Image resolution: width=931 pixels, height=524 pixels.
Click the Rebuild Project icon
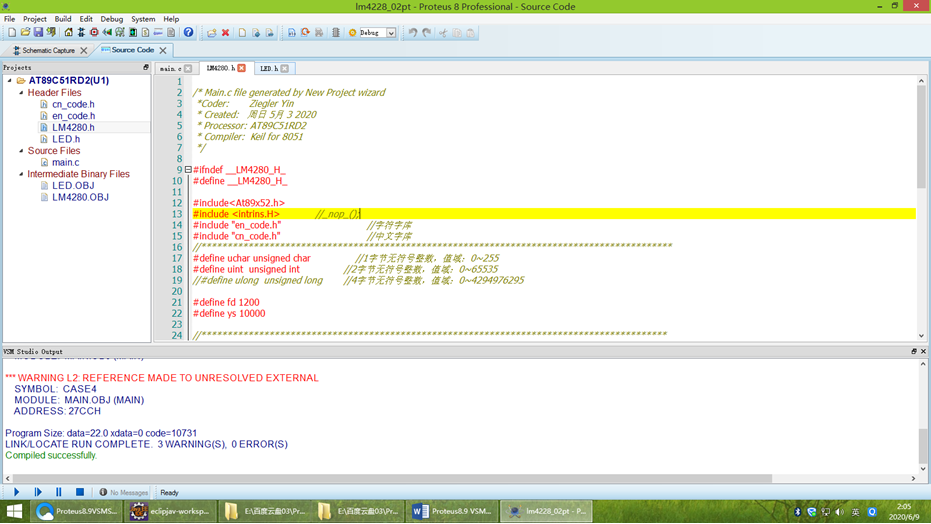305,33
